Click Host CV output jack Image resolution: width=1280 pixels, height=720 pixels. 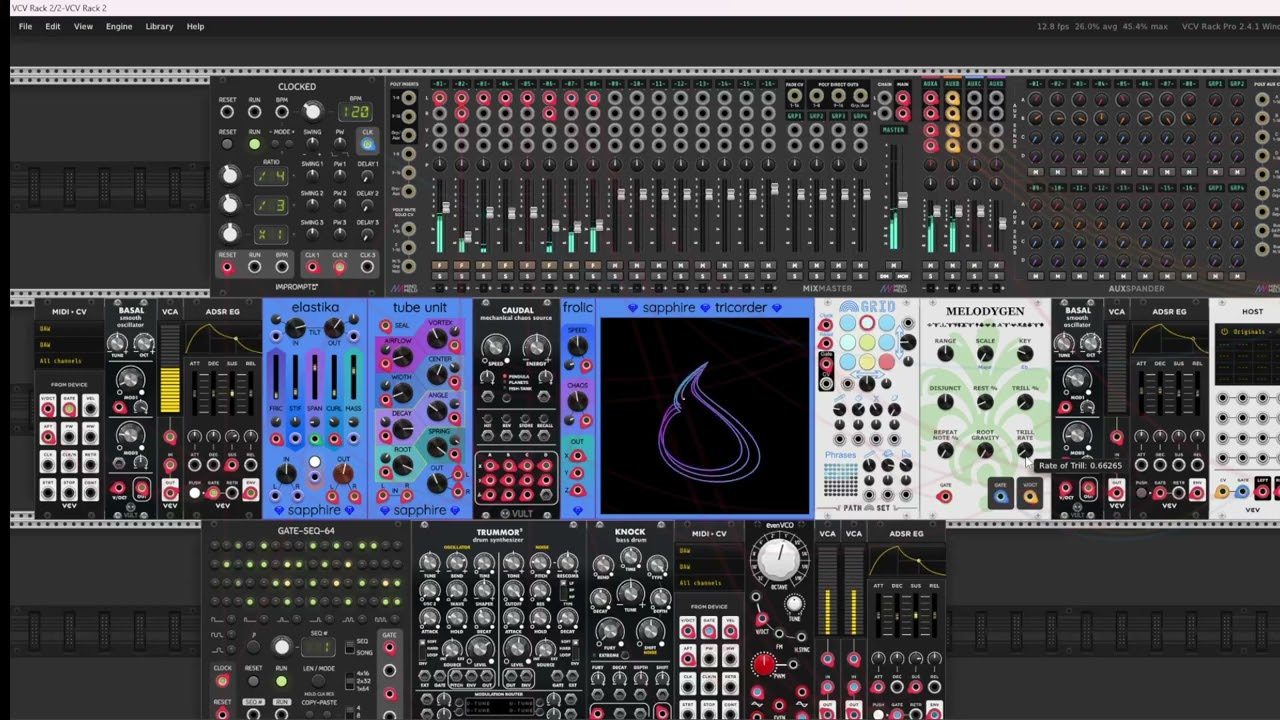pyautogui.click(x=1221, y=492)
